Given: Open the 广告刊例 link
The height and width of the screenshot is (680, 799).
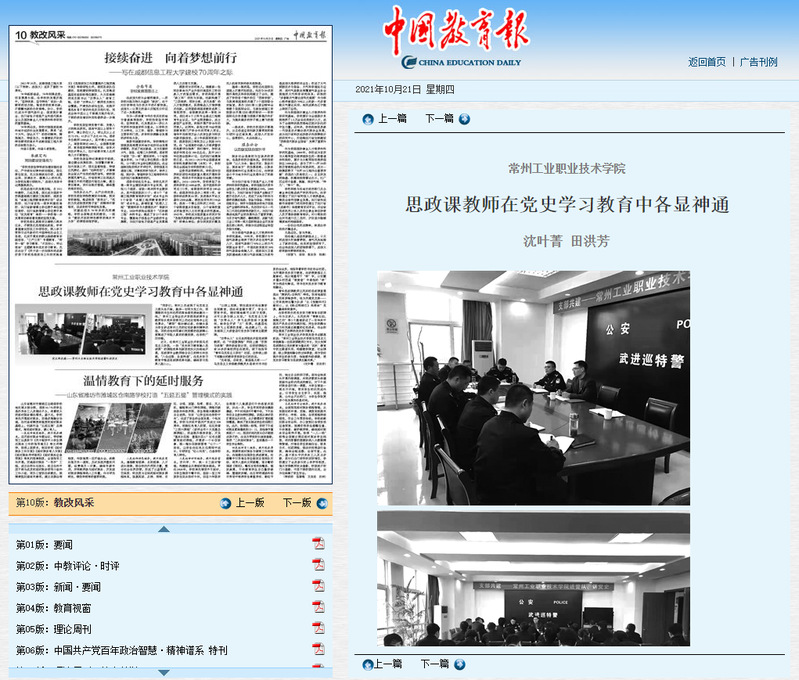Looking at the screenshot, I should click(x=758, y=62).
